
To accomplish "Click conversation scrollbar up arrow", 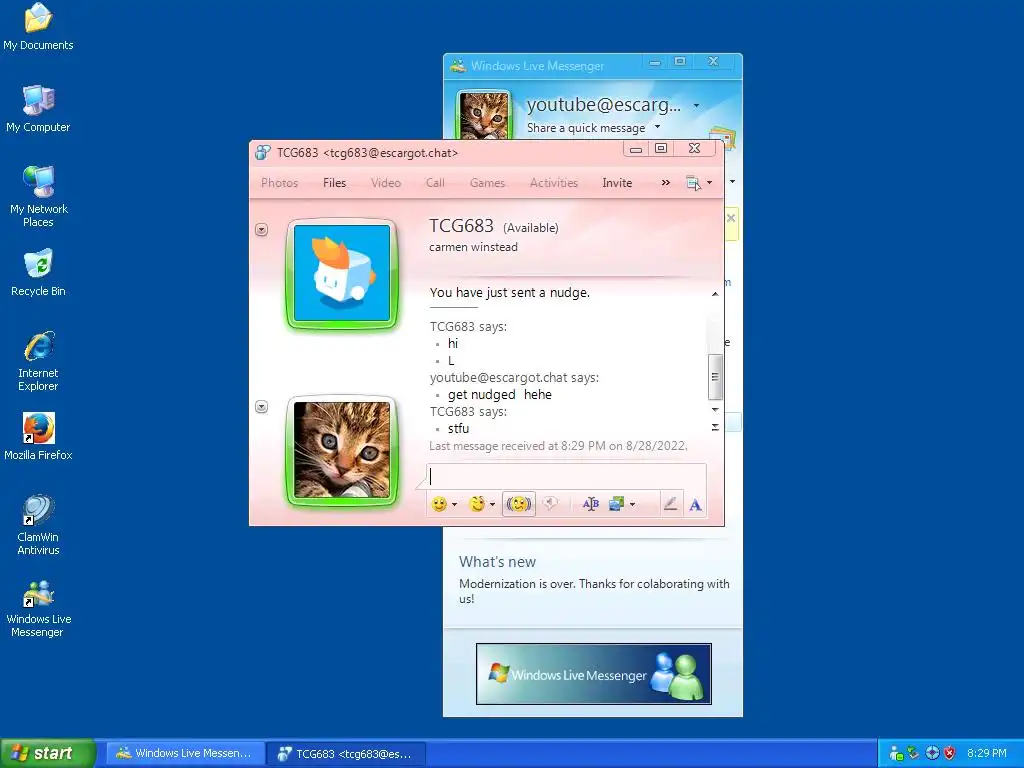I will click(715, 294).
